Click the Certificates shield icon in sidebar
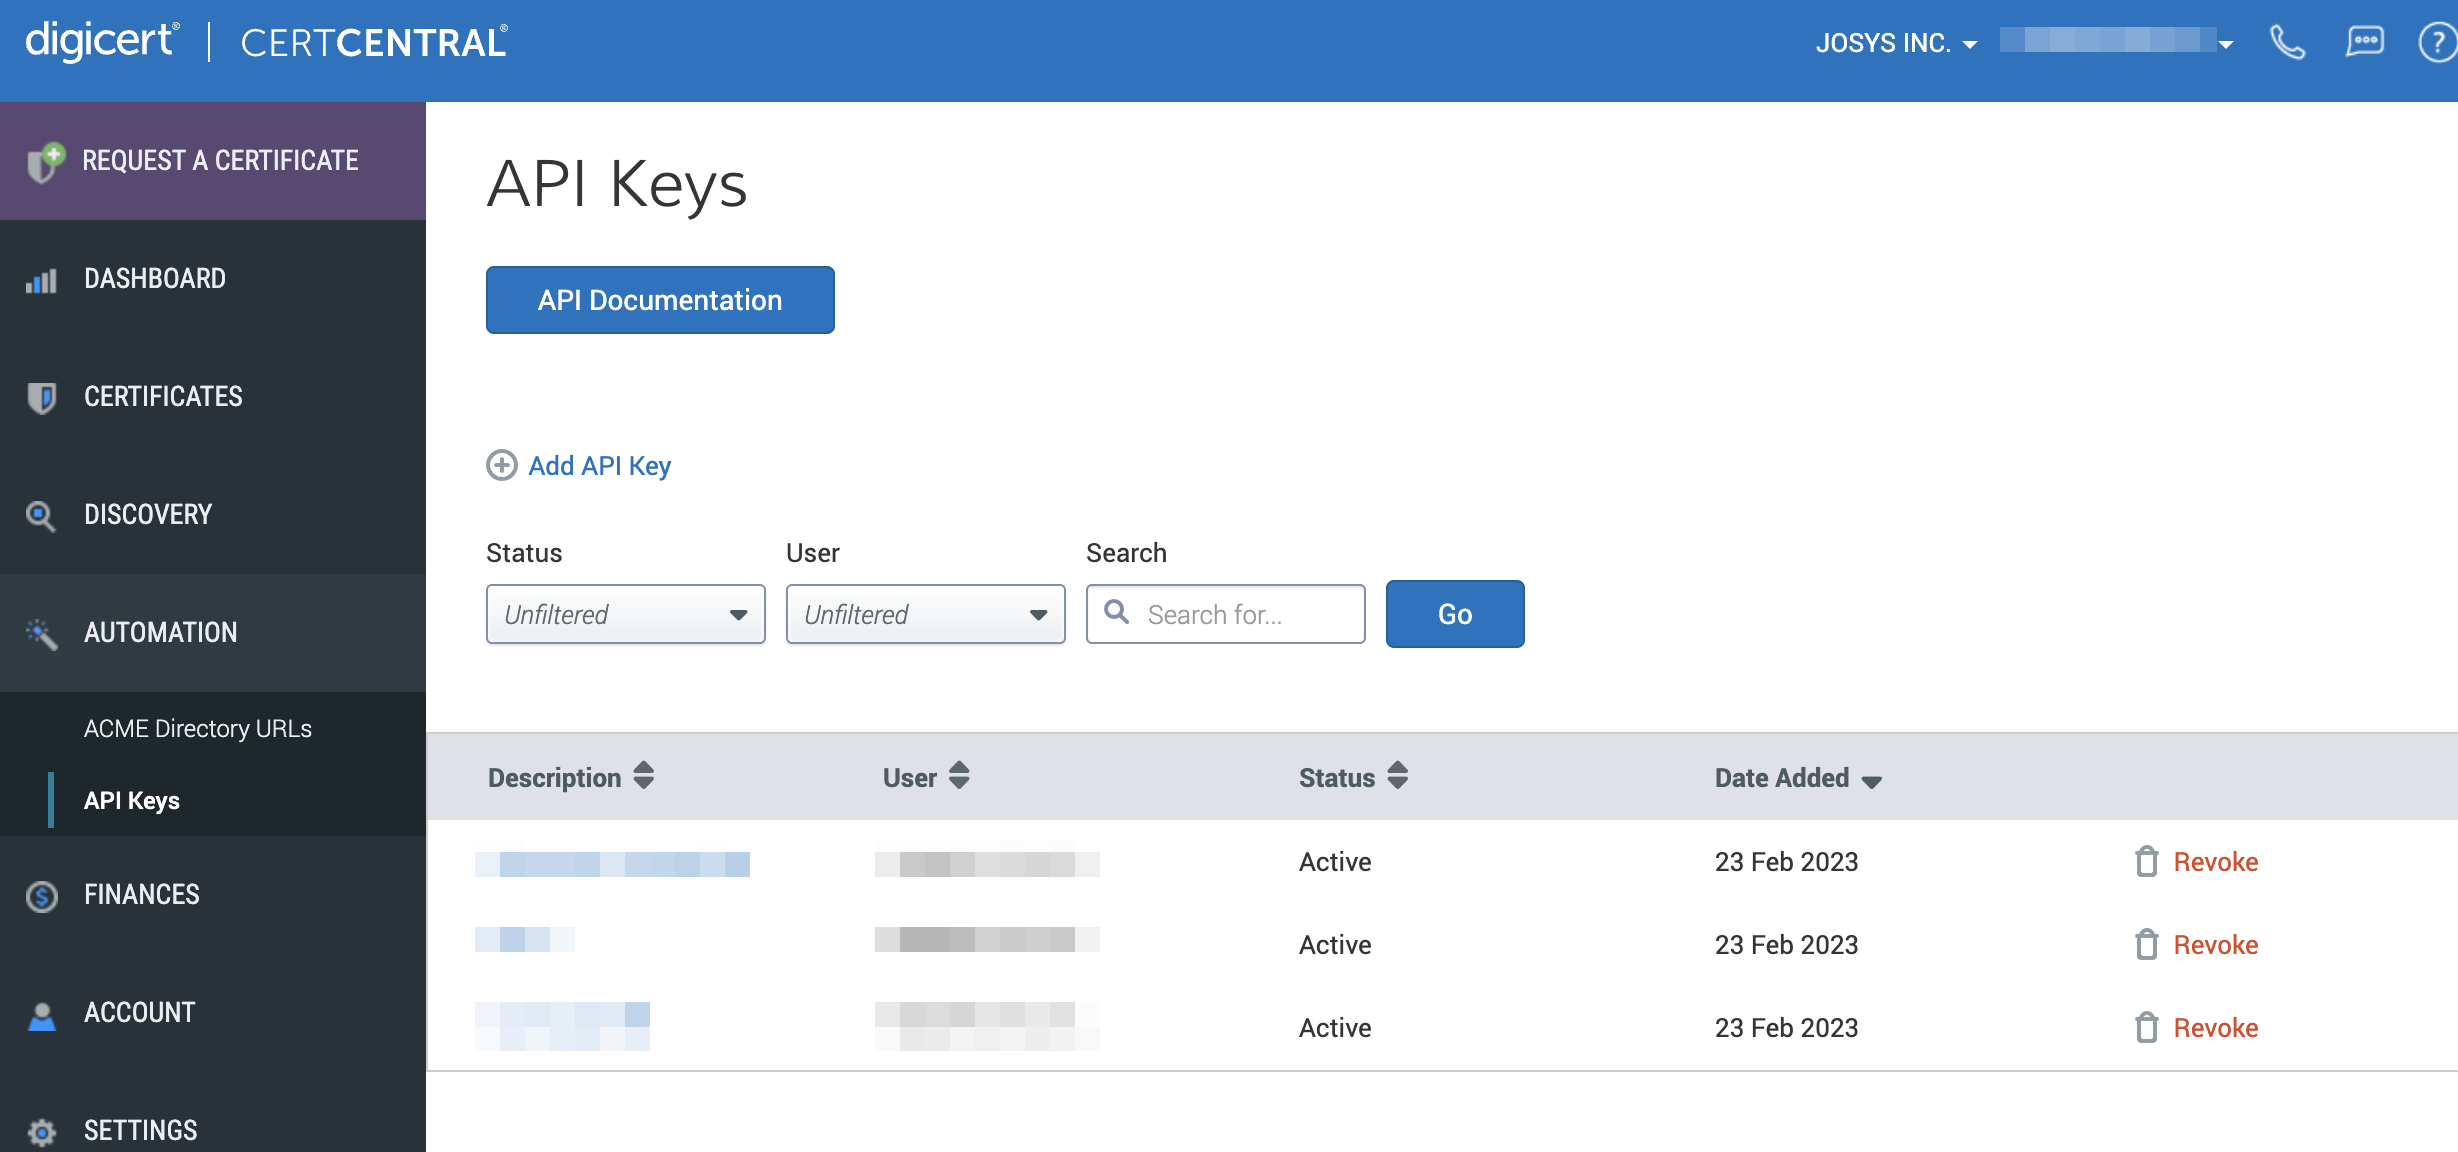2458x1152 pixels. 41,397
